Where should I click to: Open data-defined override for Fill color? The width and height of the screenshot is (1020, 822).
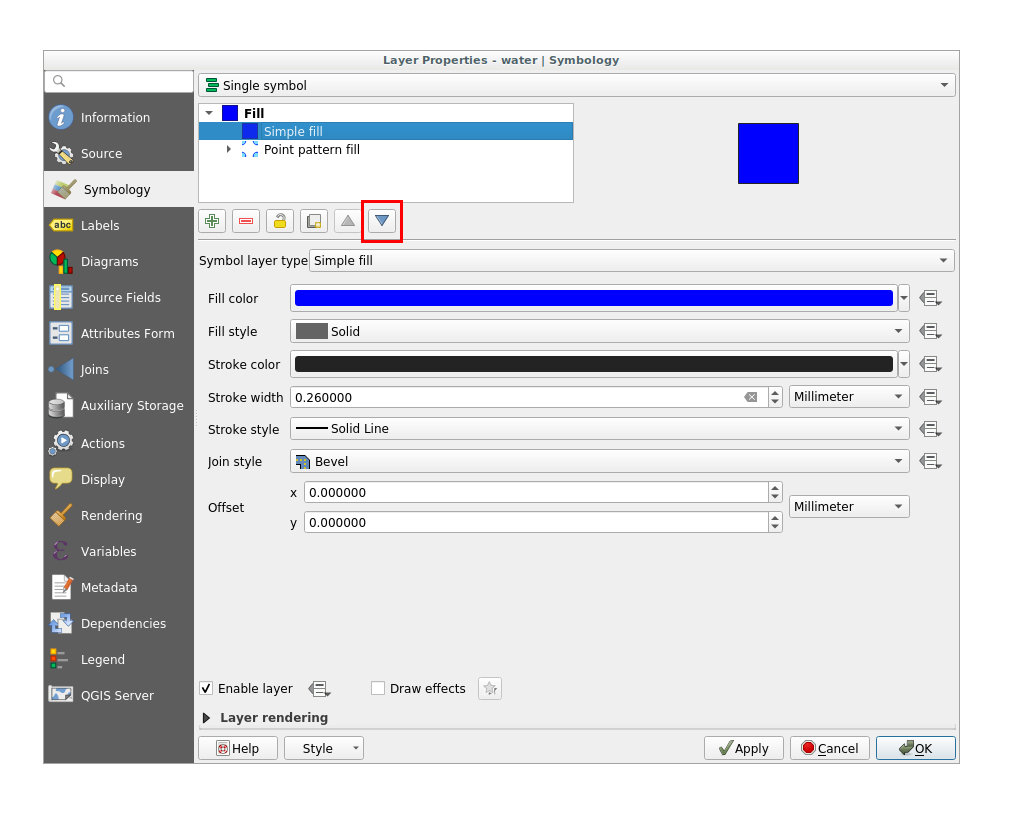(x=930, y=298)
